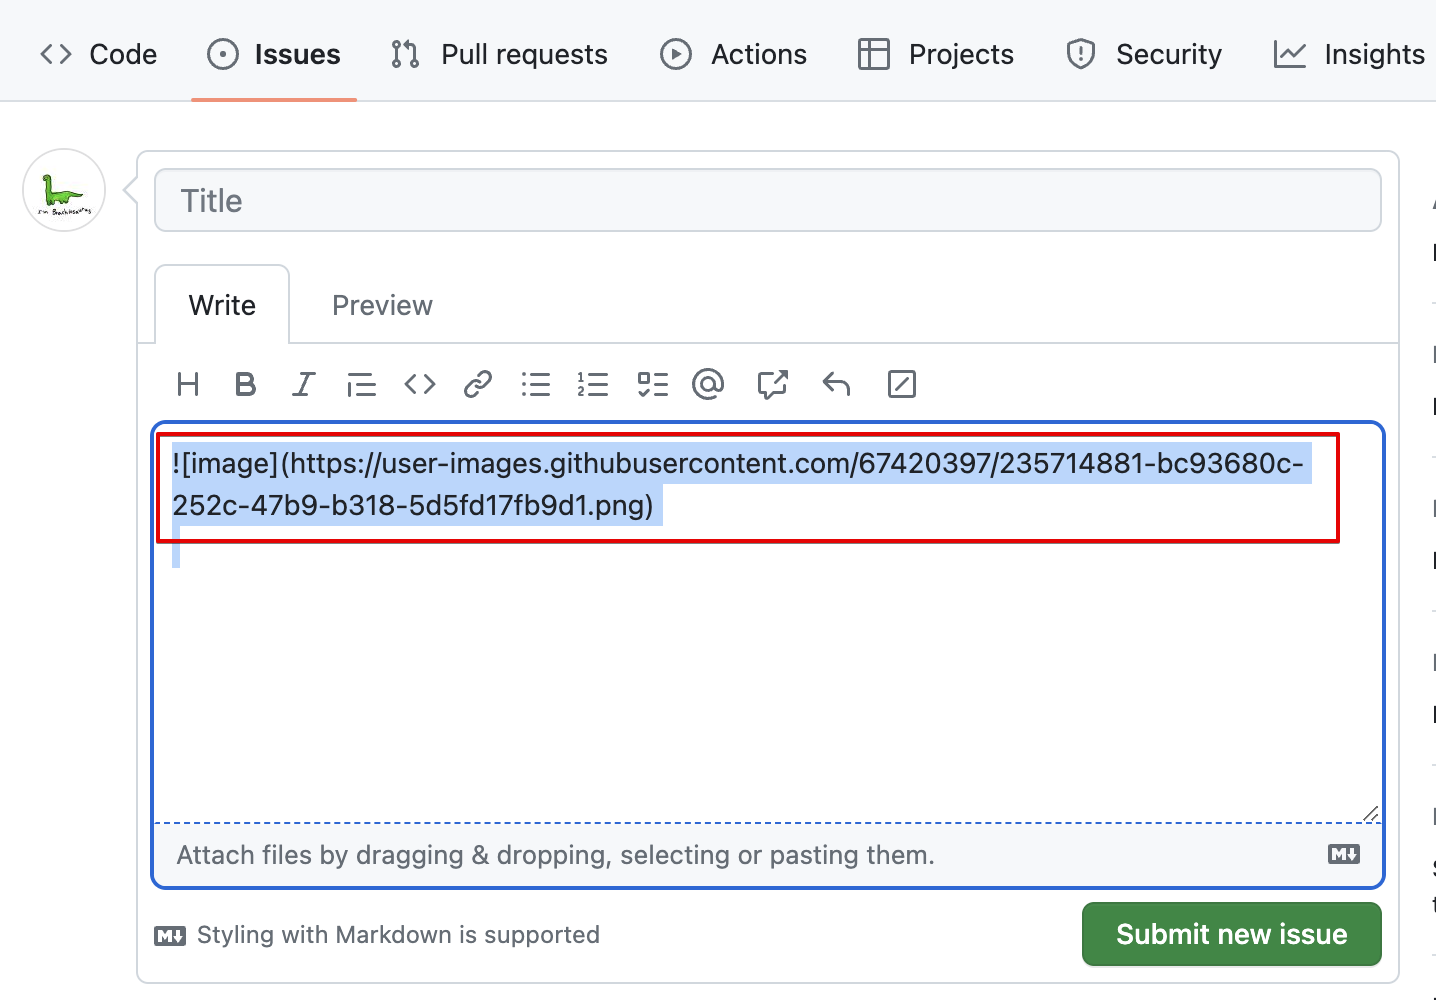The width and height of the screenshot is (1436, 1000).
Task: Open 'Styling with Markdown is supported' link
Action: [x=377, y=935]
